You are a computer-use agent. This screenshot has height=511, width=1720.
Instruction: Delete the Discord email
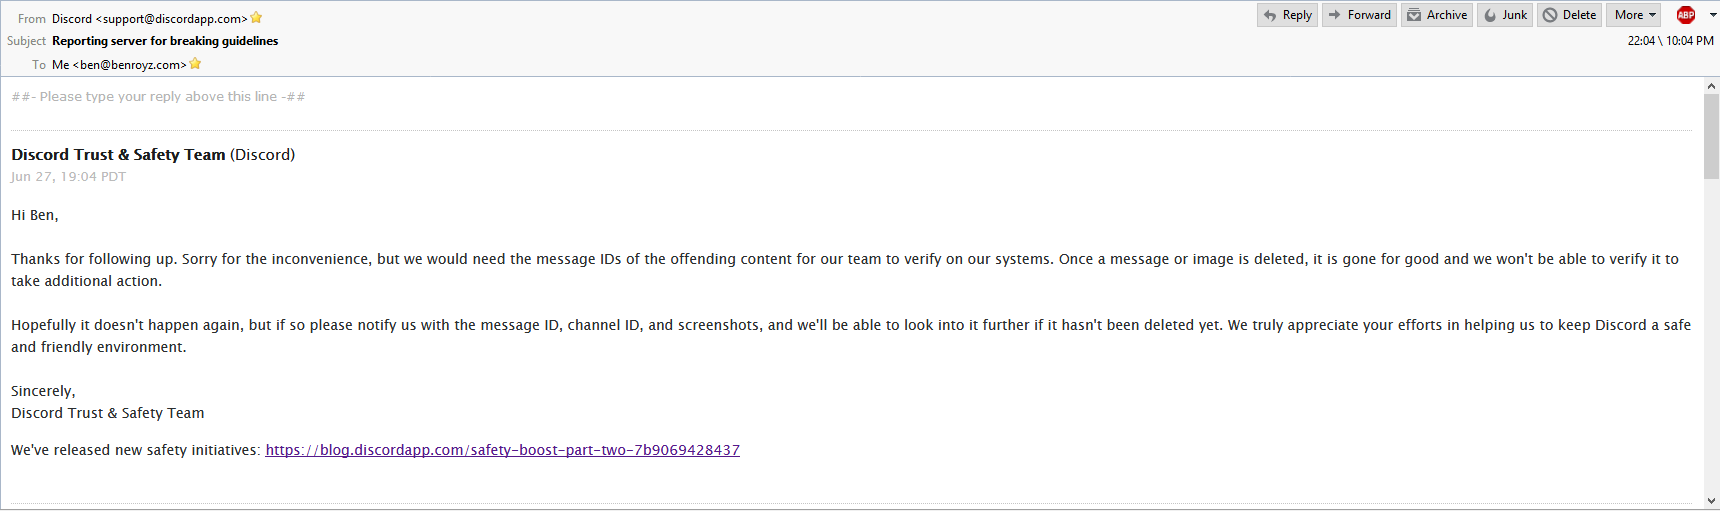[1570, 15]
